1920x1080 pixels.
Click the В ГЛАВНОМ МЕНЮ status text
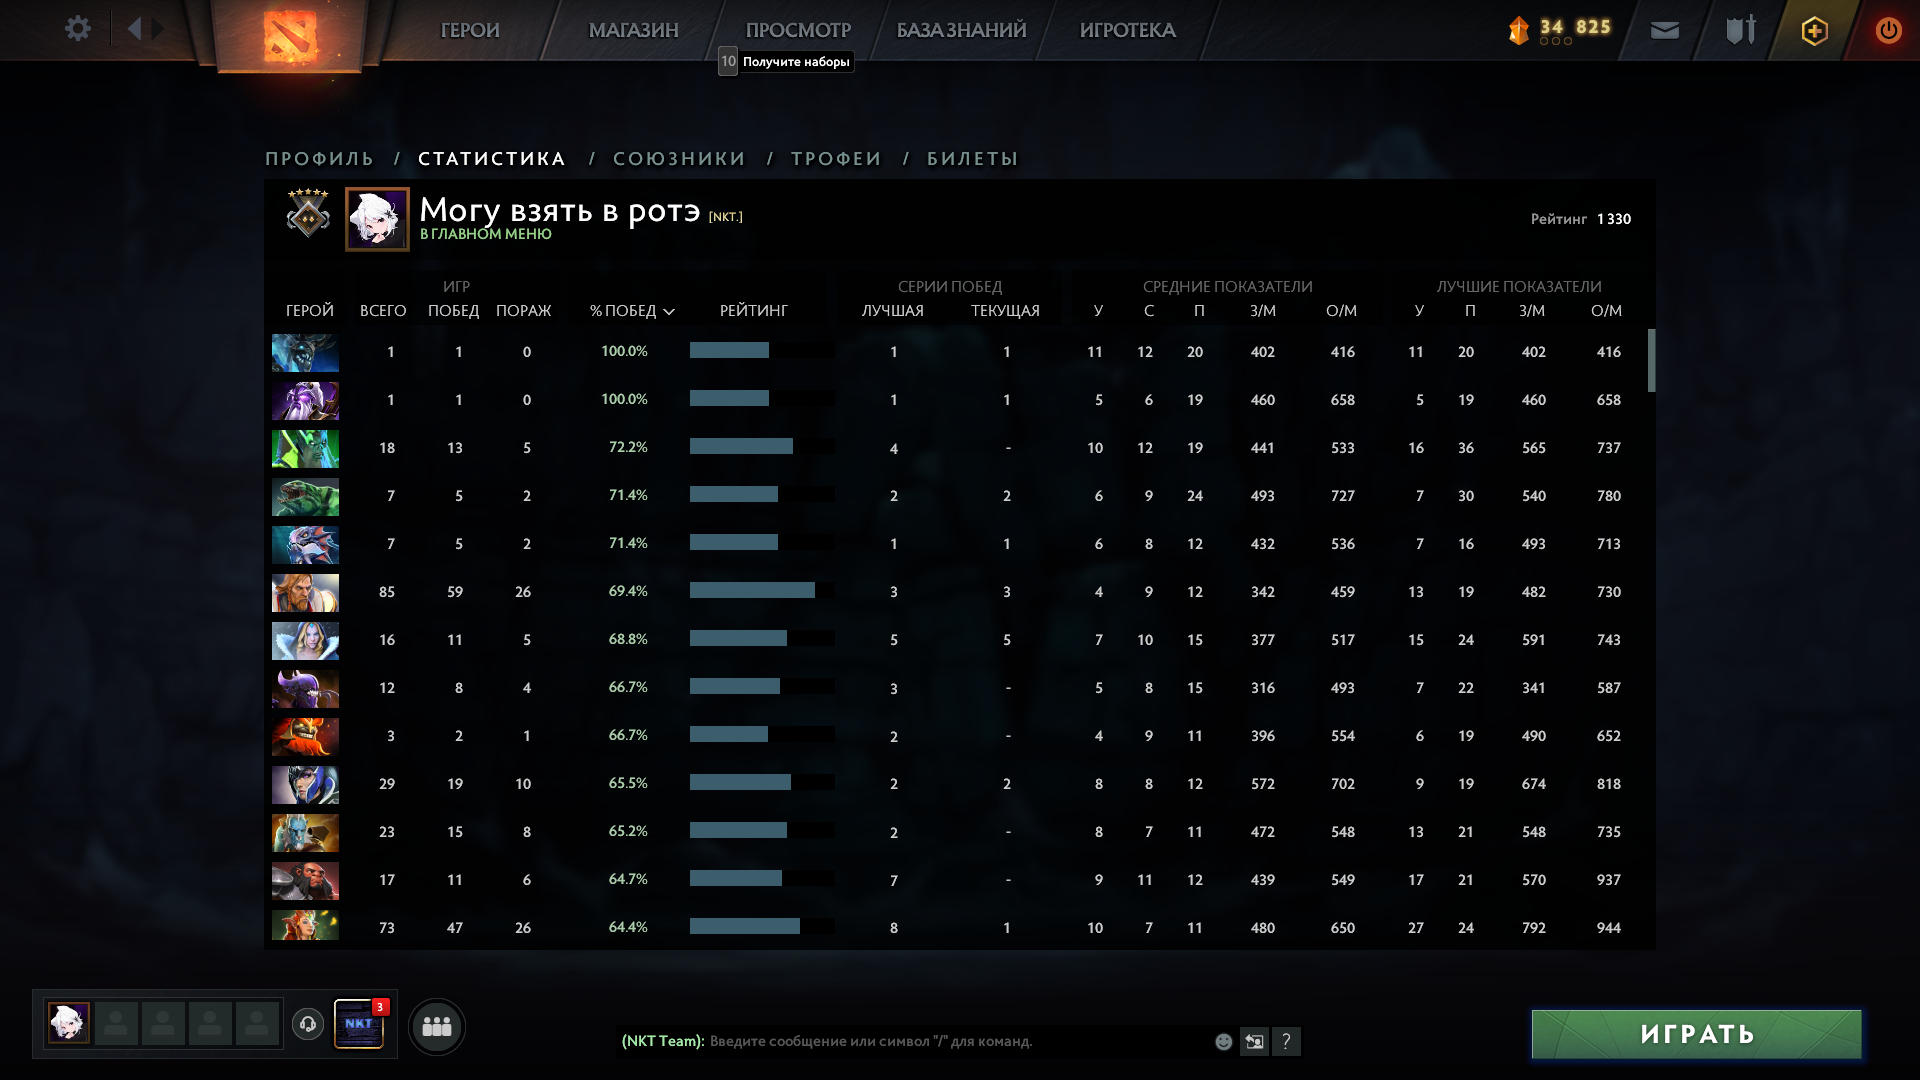[x=485, y=234]
